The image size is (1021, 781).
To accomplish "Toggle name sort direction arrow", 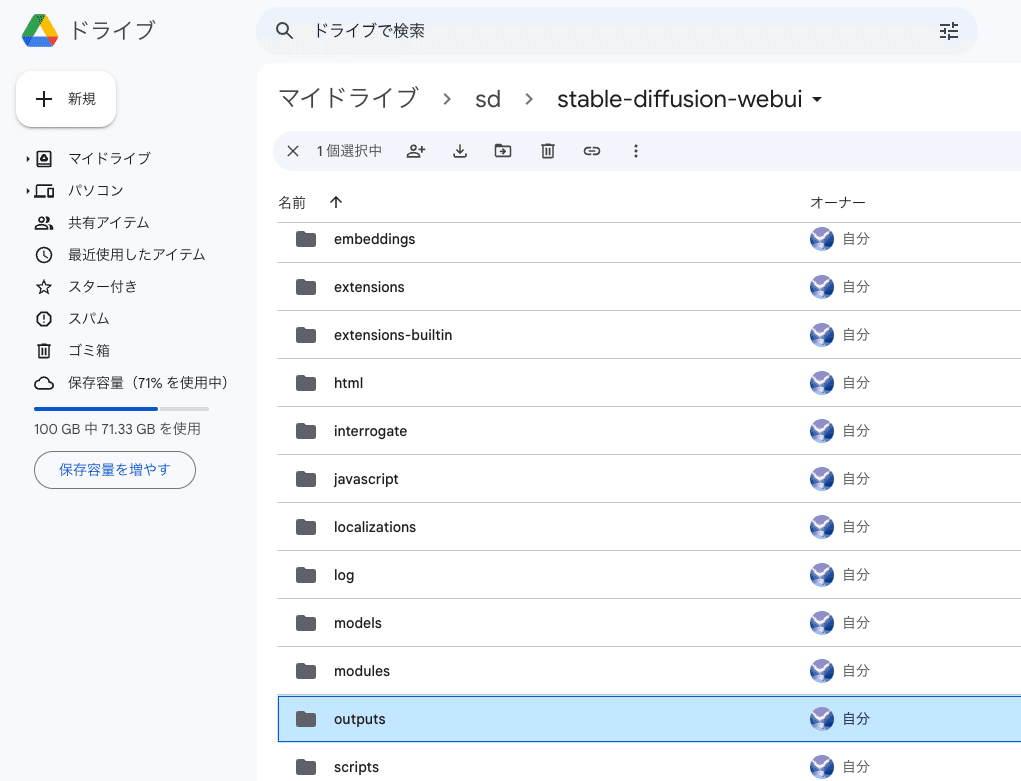I will tap(336, 202).
